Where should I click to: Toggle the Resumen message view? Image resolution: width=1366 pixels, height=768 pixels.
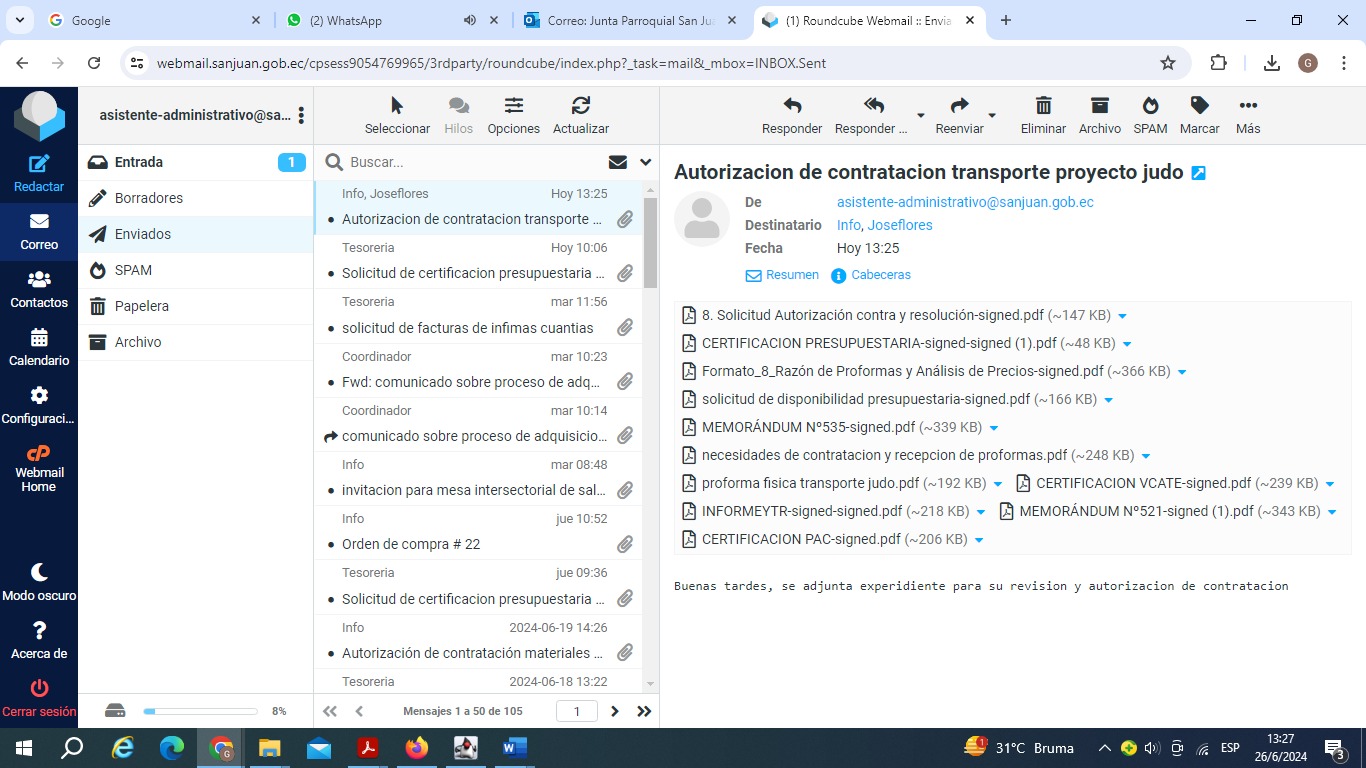(x=782, y=275)
